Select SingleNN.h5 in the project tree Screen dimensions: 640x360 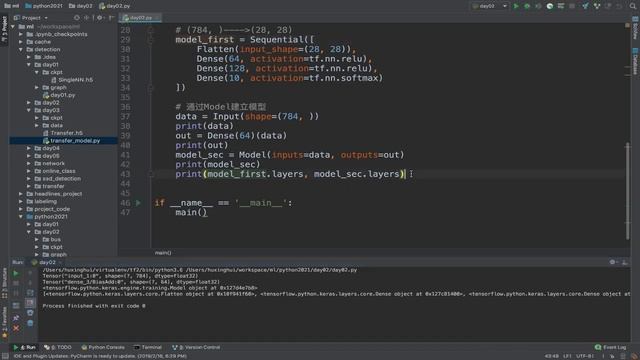72,80
